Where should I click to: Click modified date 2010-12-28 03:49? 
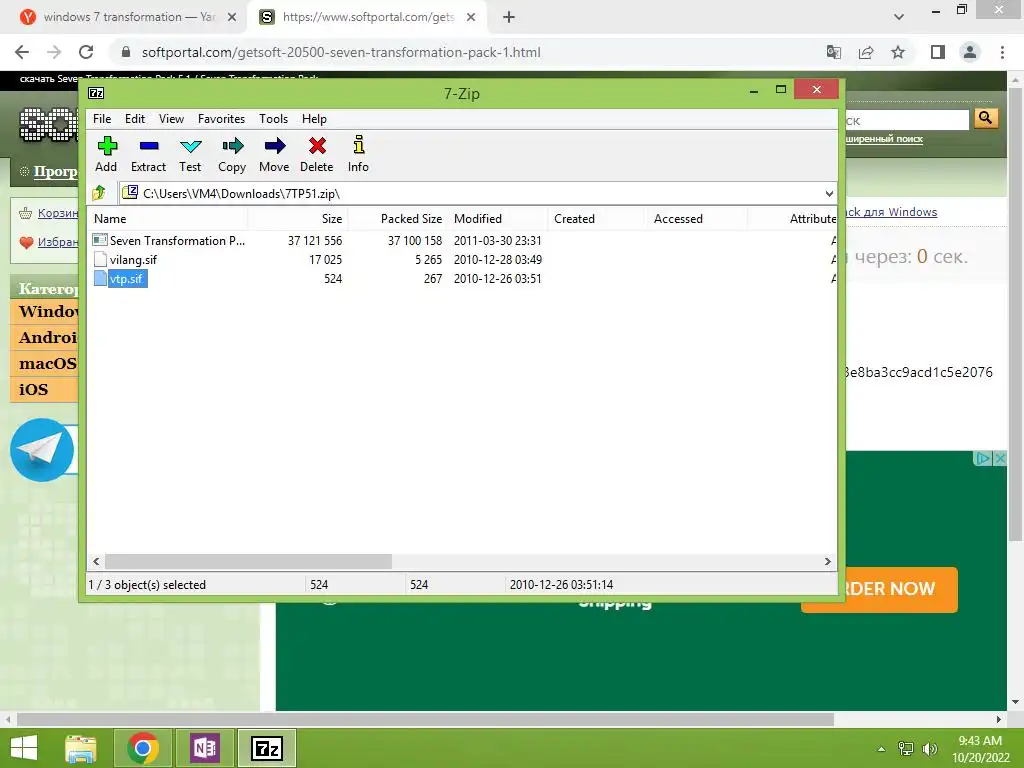tap(498, 259)
